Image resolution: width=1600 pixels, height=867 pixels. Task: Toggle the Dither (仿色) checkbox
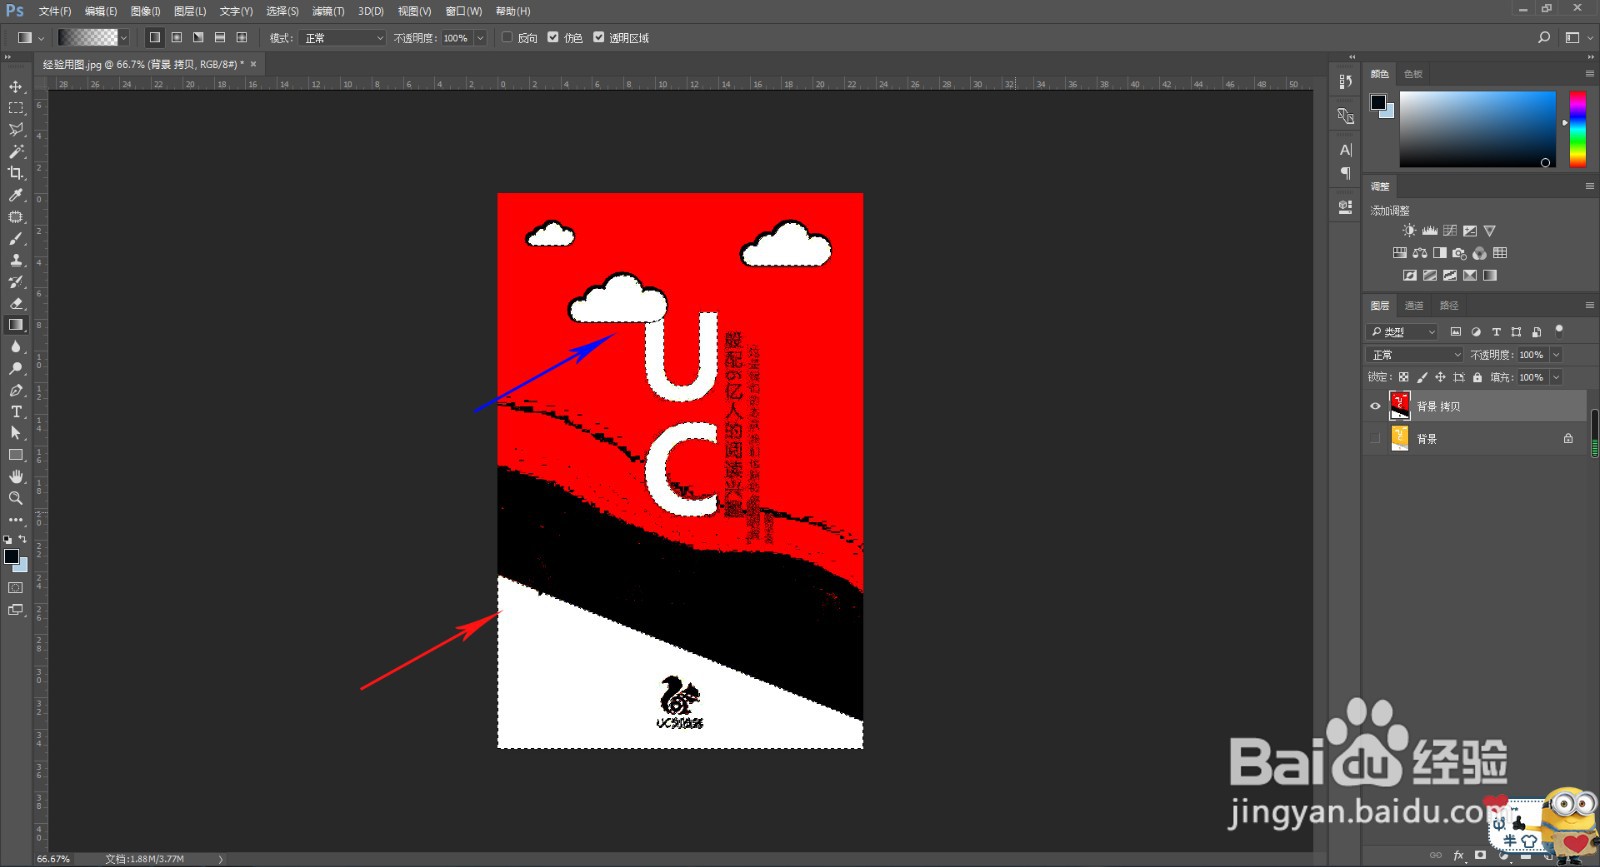(x=553, y=38)
